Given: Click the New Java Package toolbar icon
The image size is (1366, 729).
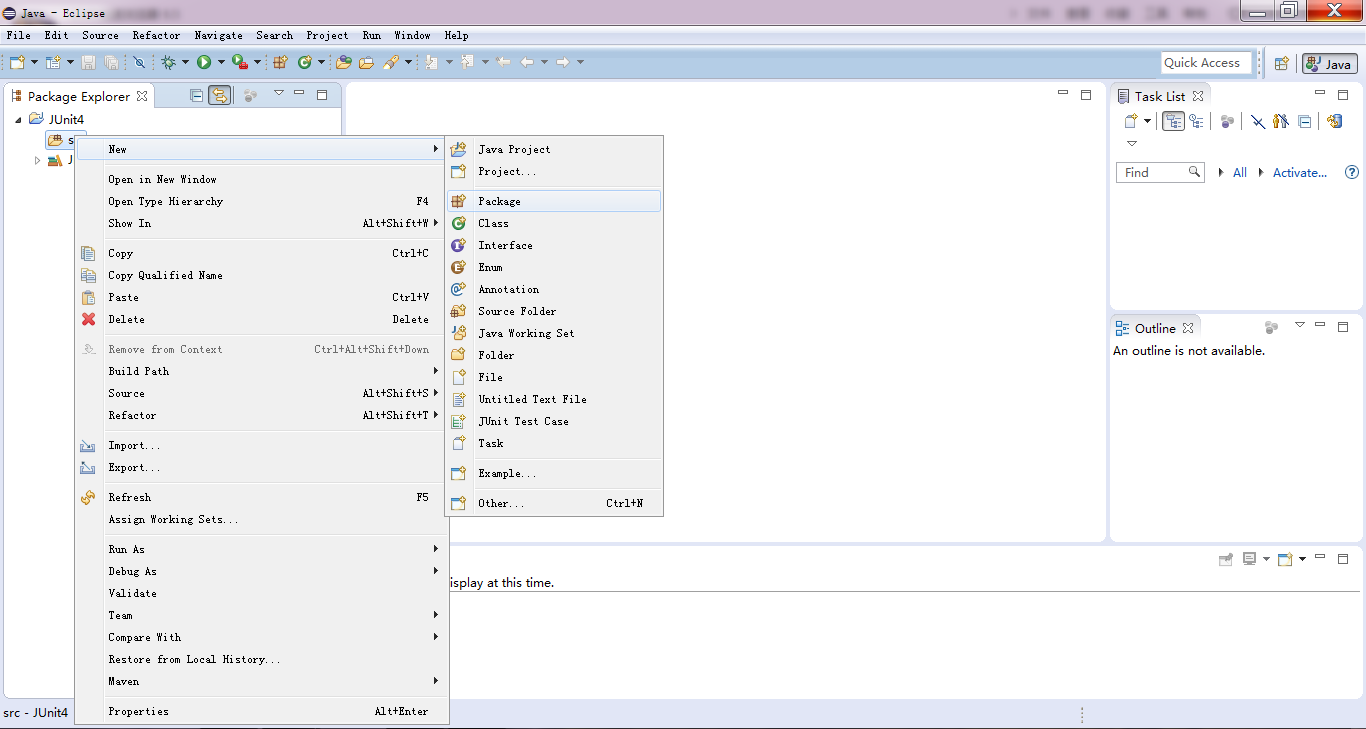Looking at the screenshot, I should (x=280, y=62).
